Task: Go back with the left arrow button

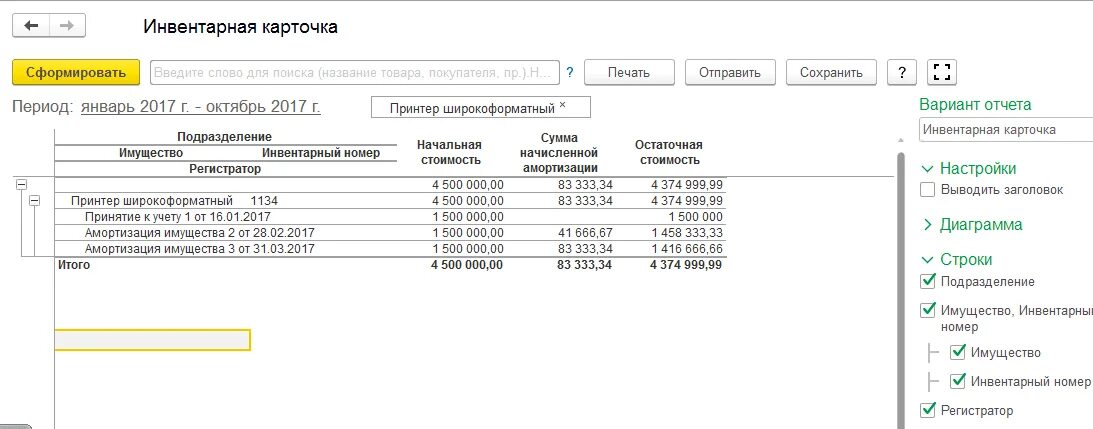Action: pyautogui.click(x=31, y=26)
